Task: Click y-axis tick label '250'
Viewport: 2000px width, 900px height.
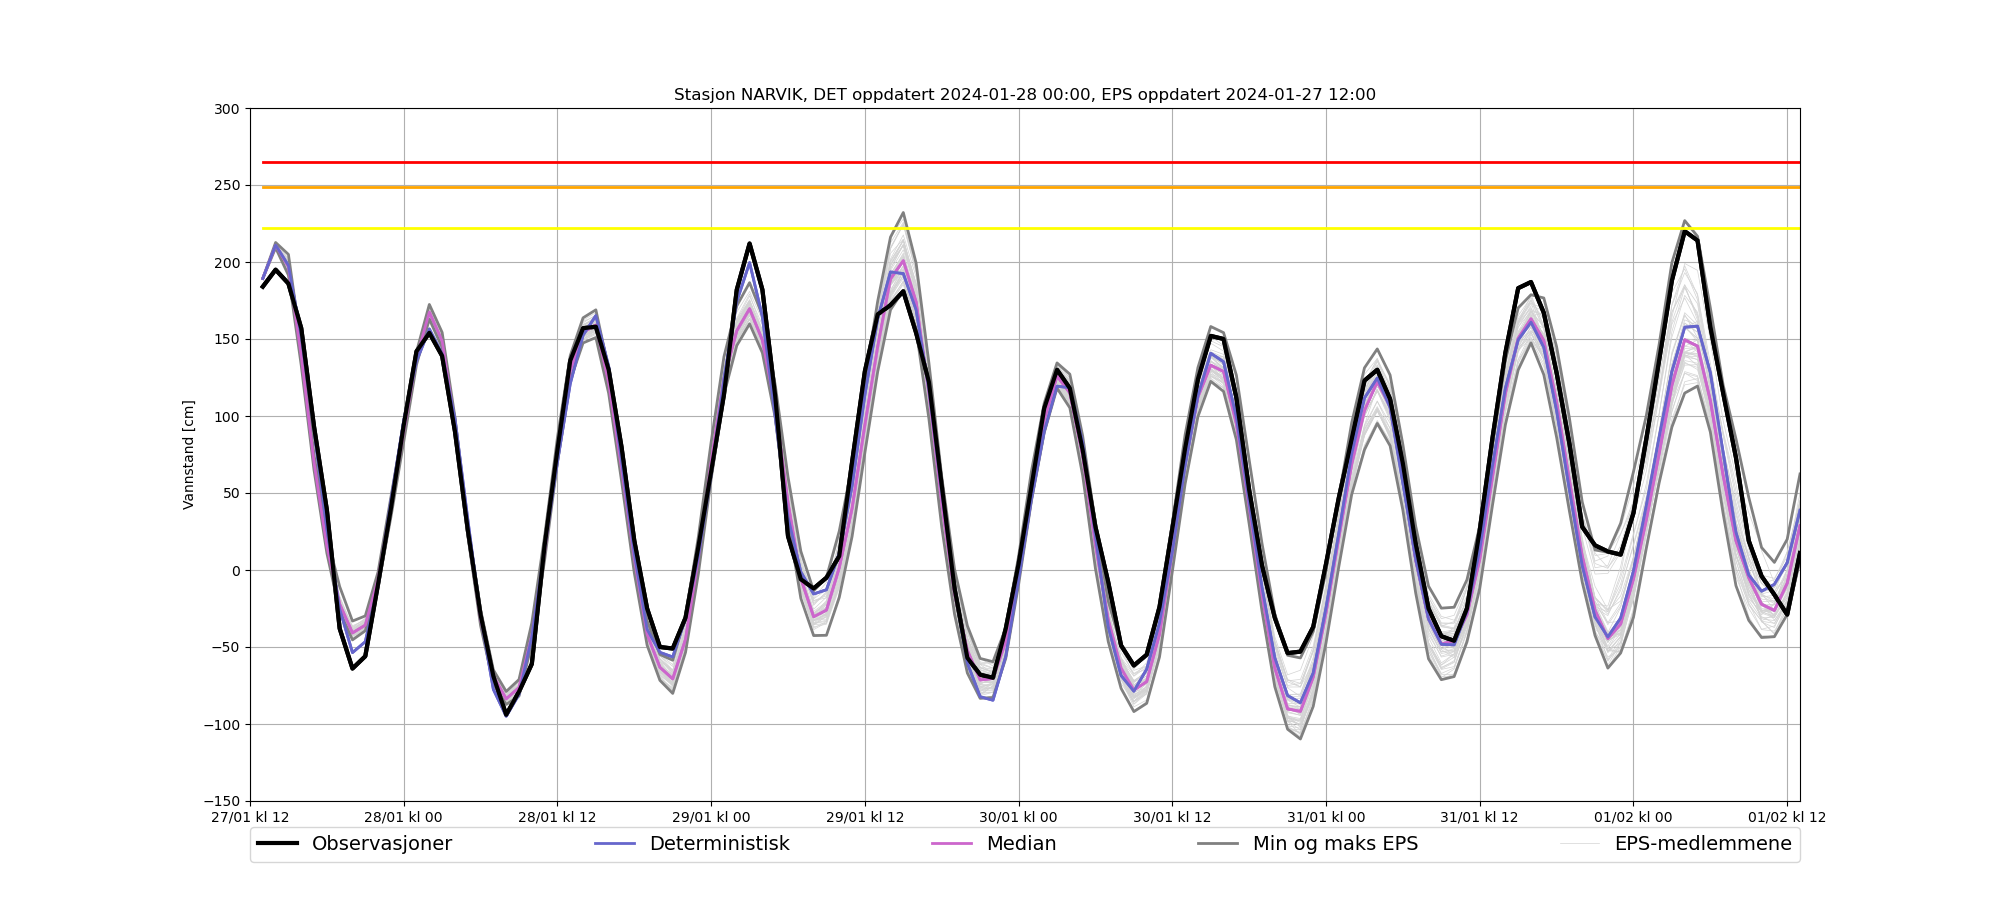Action: [x=229, y=186]
